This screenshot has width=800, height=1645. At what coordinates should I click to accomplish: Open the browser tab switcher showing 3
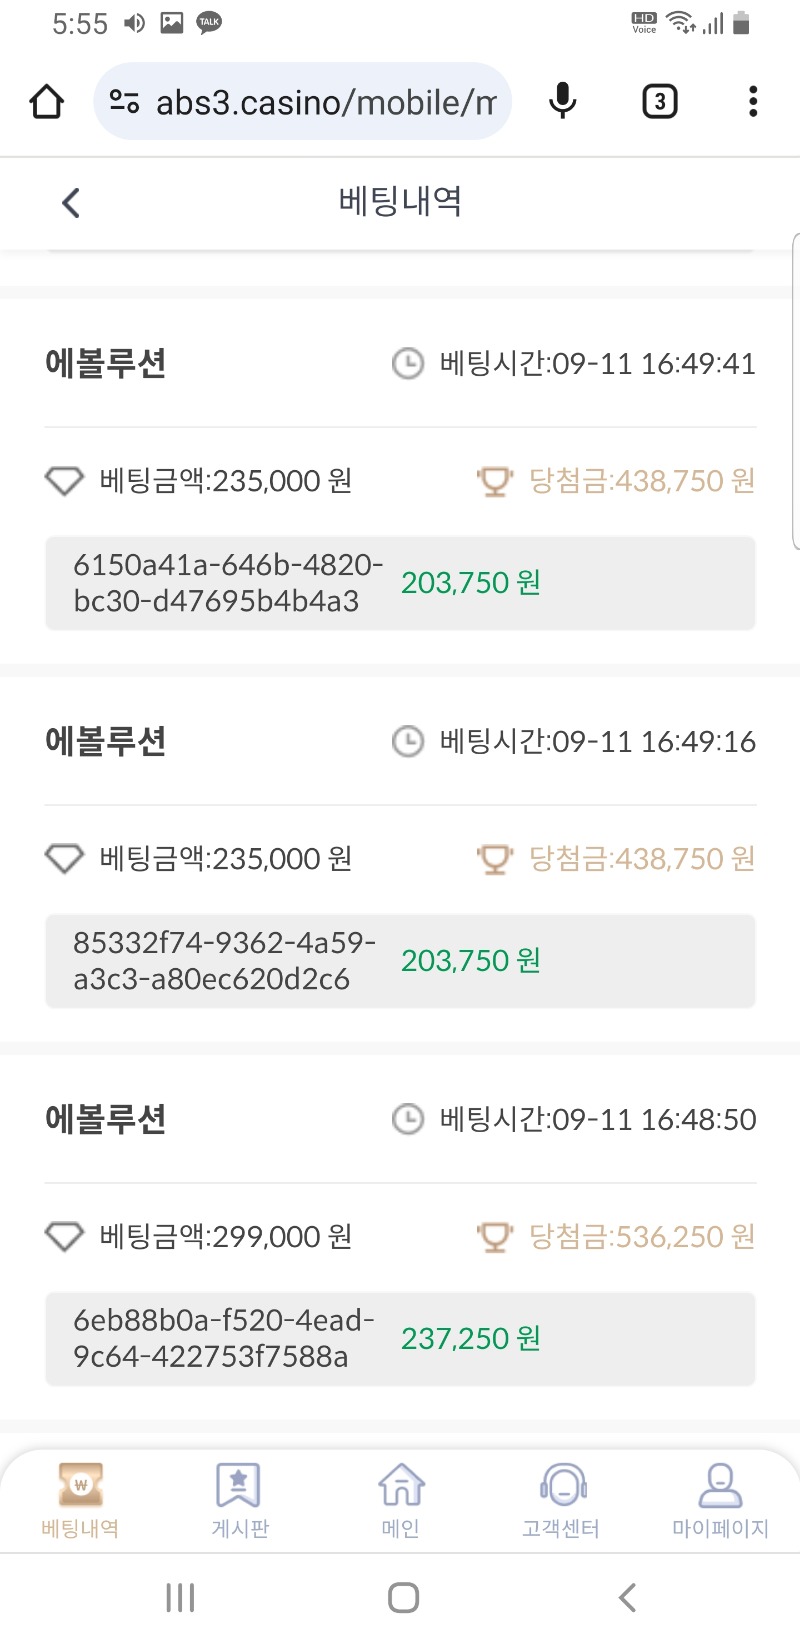point(659,101)
